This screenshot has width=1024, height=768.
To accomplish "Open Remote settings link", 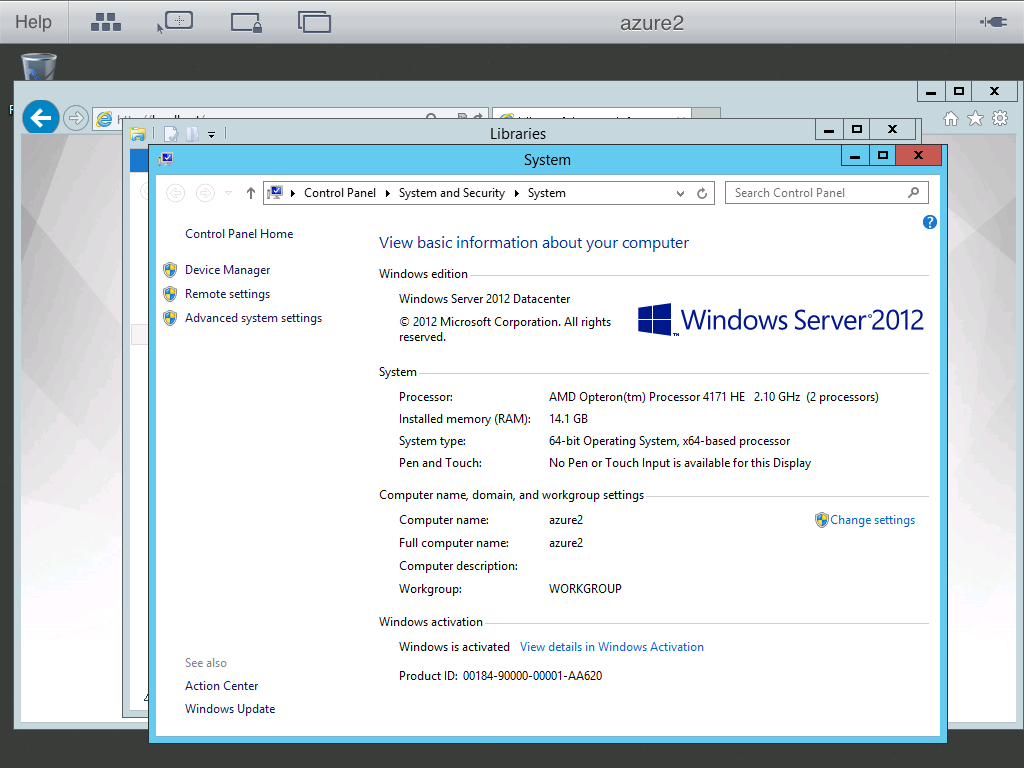I will 227,294.
